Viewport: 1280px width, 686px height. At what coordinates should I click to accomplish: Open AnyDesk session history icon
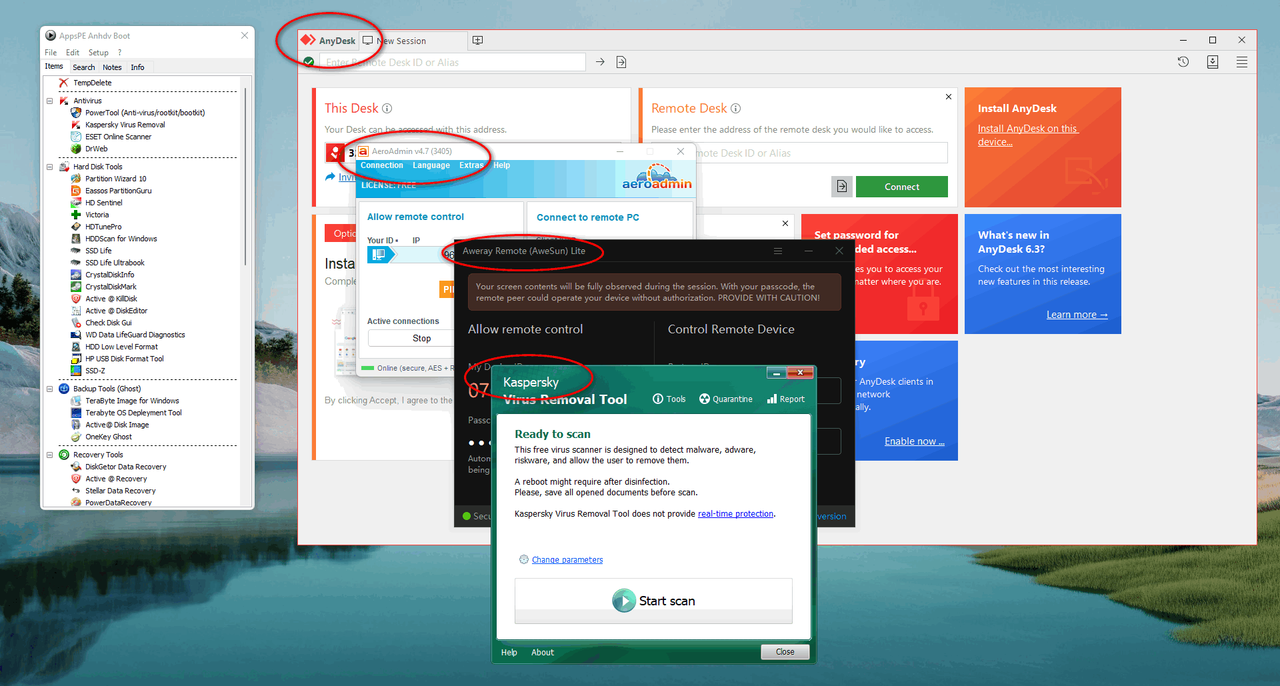click(1183, 62)
